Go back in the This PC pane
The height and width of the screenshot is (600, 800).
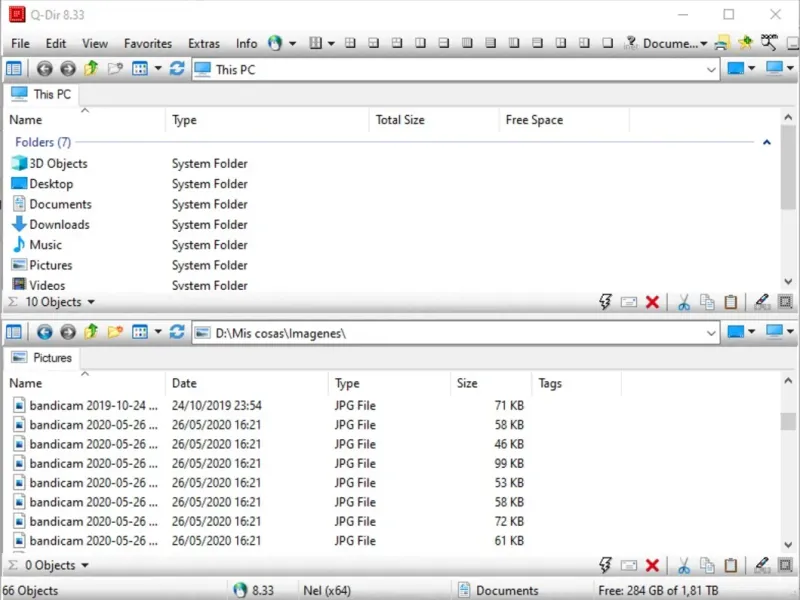[44, 68]
